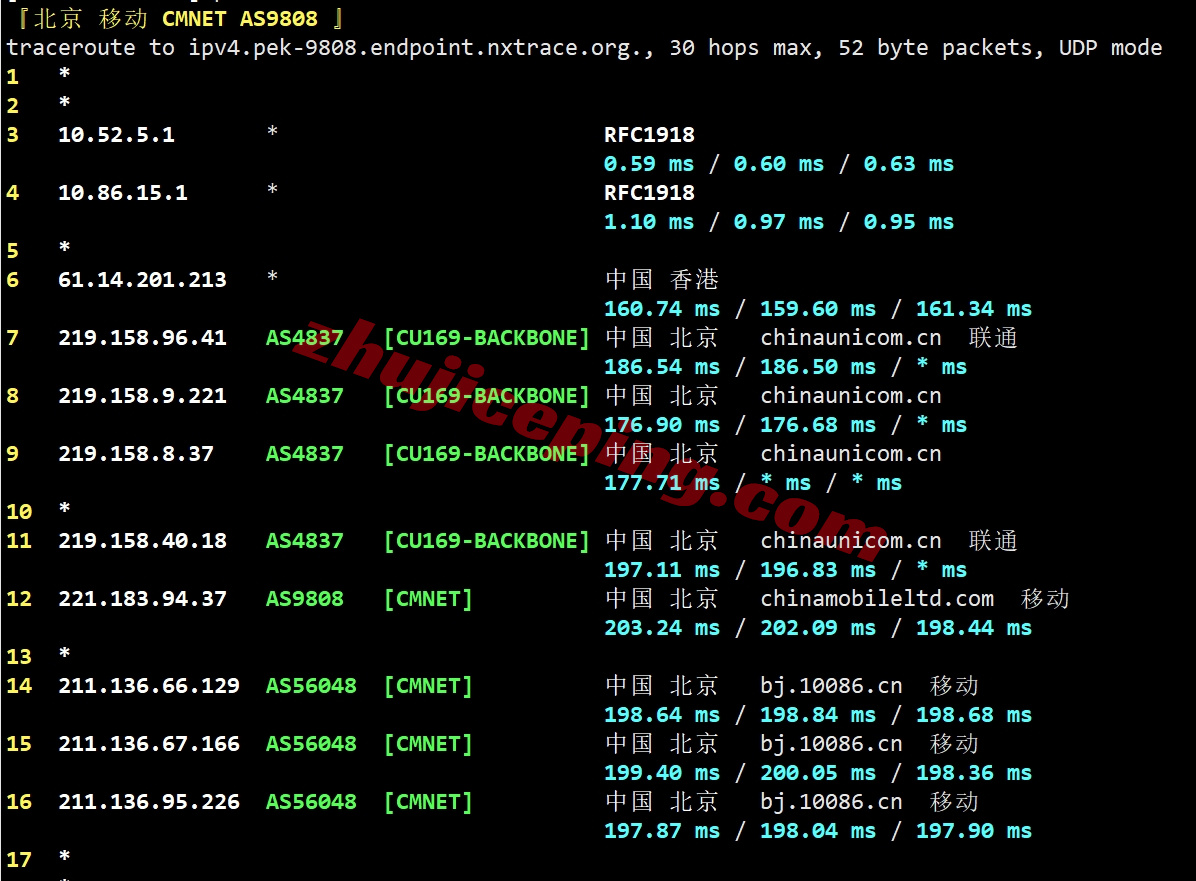Image resolution: width=1196 pixels, height=881 pixels.
Task: Click the chinamobileltd.com hostname
Action: click(x=877, y=599)
